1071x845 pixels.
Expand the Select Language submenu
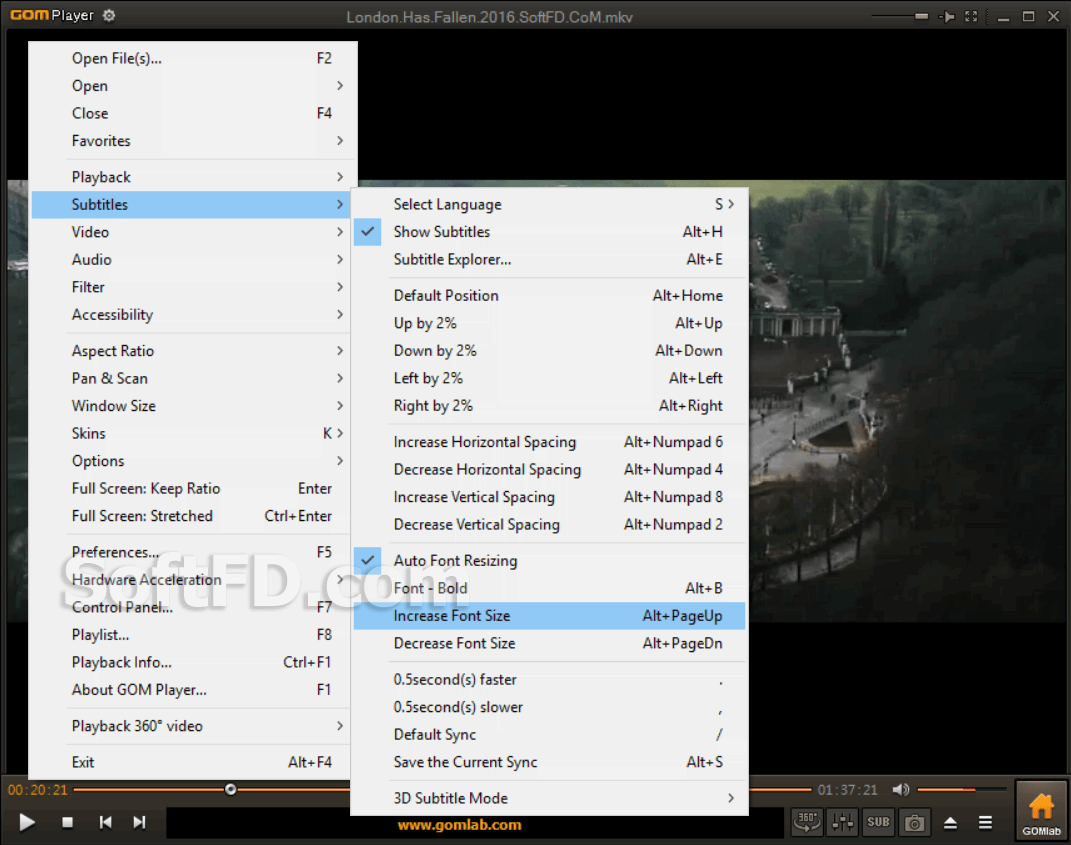click(549, 204)
